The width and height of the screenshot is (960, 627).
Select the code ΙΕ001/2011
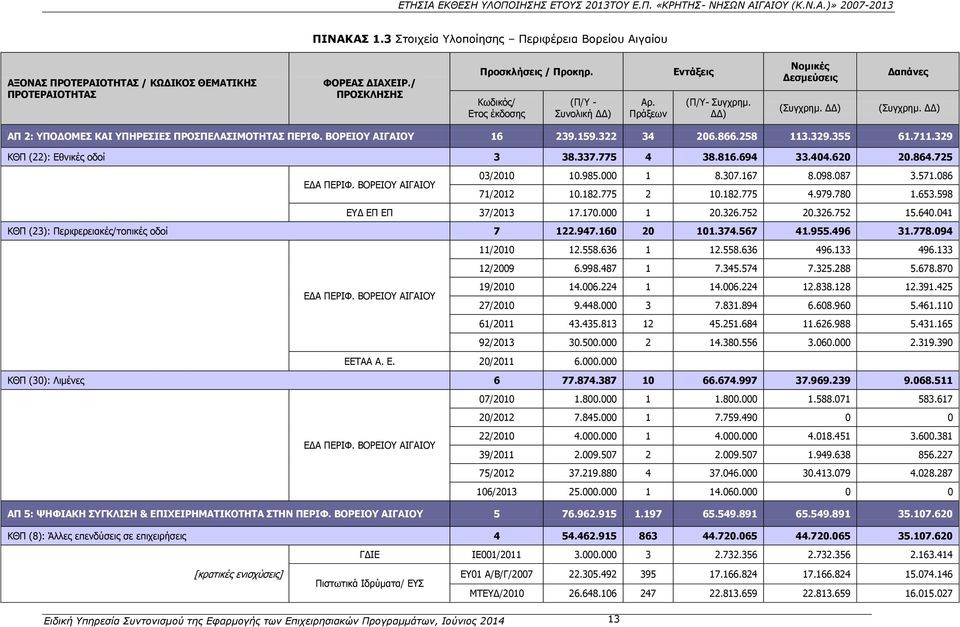[x=497, y=555]
